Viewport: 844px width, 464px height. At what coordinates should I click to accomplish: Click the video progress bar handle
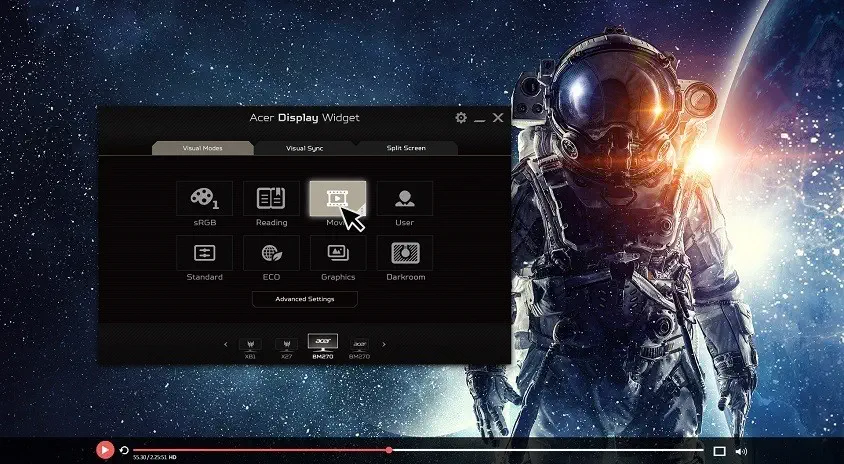389,449
